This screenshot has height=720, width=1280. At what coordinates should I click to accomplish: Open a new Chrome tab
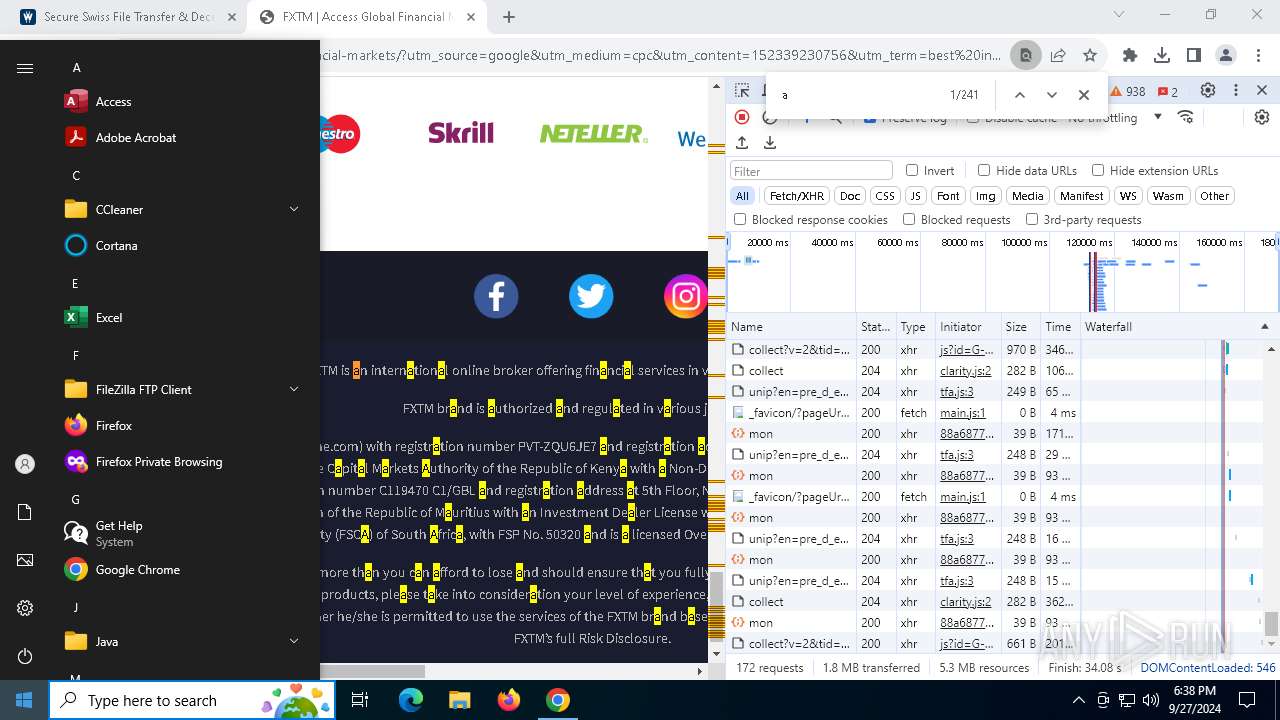[x=509, y=17]
